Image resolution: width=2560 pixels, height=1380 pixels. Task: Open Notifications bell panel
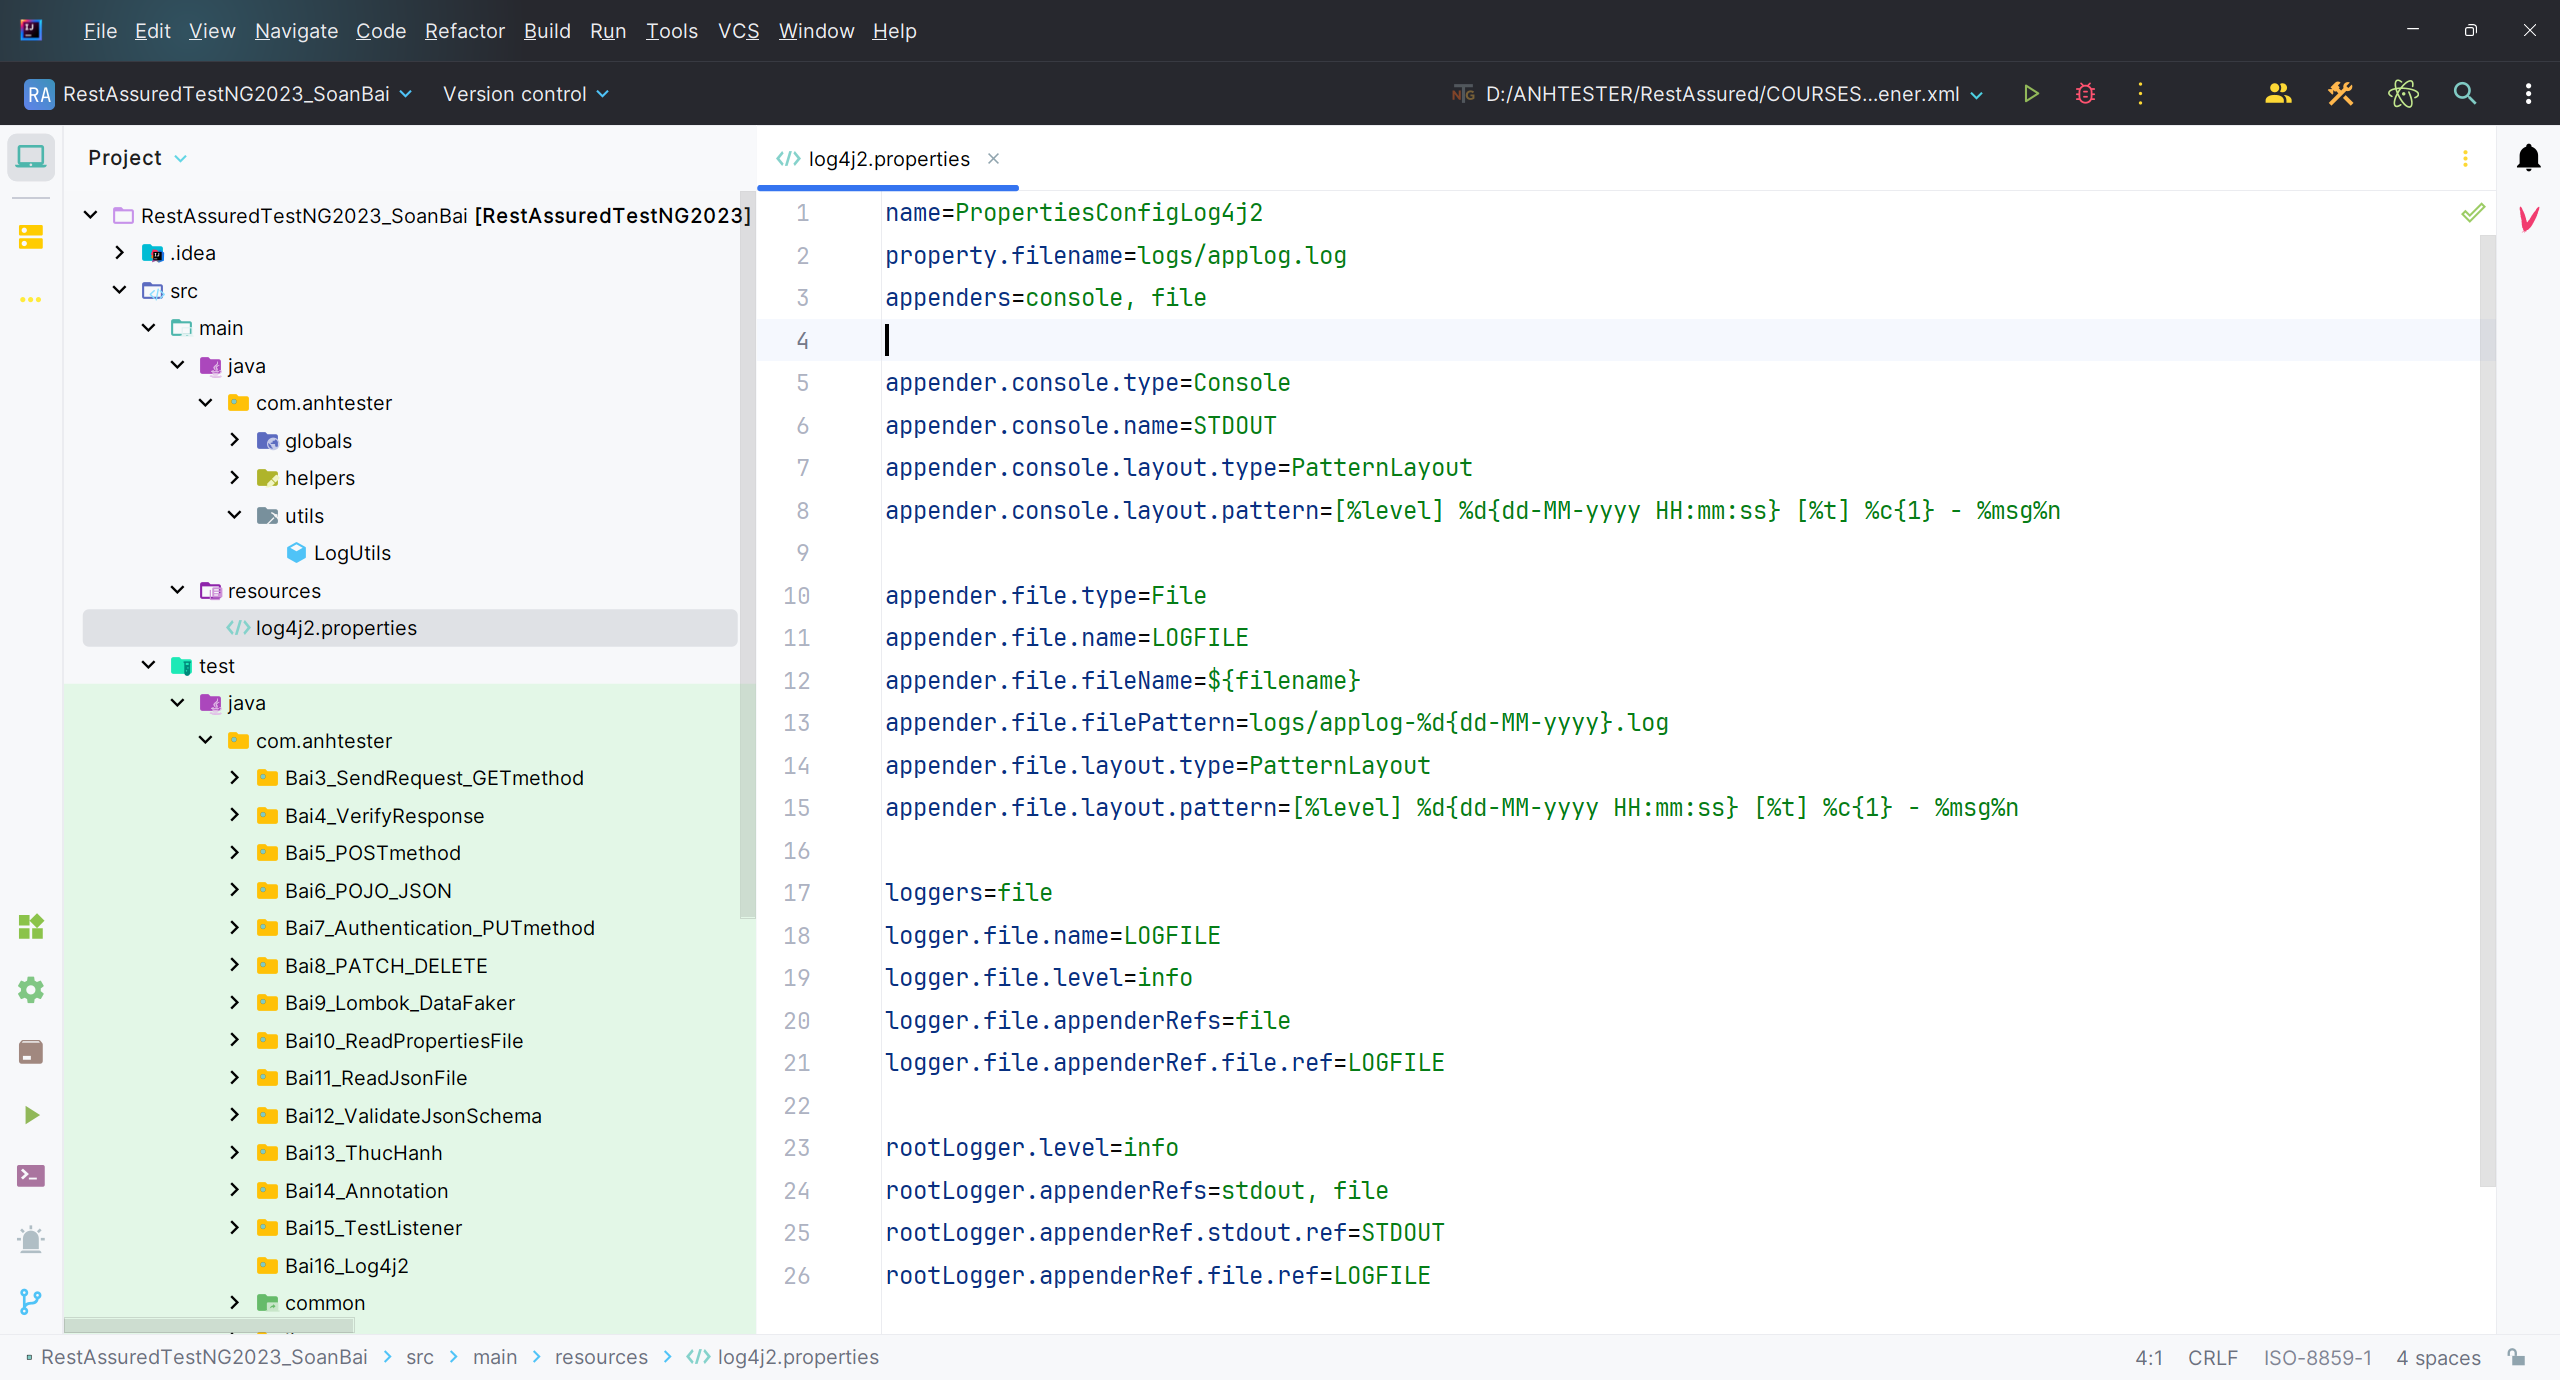point(2528,158)
